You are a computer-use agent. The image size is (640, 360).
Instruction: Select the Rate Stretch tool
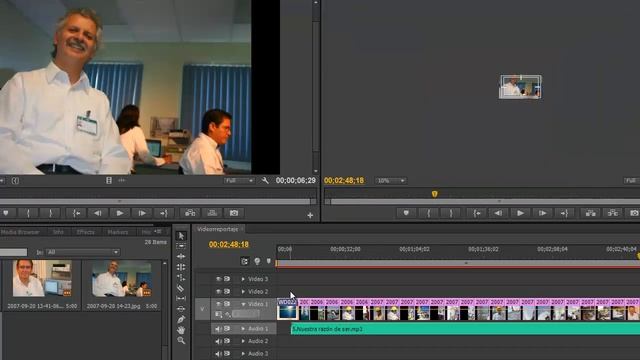(x=181, y=278)
